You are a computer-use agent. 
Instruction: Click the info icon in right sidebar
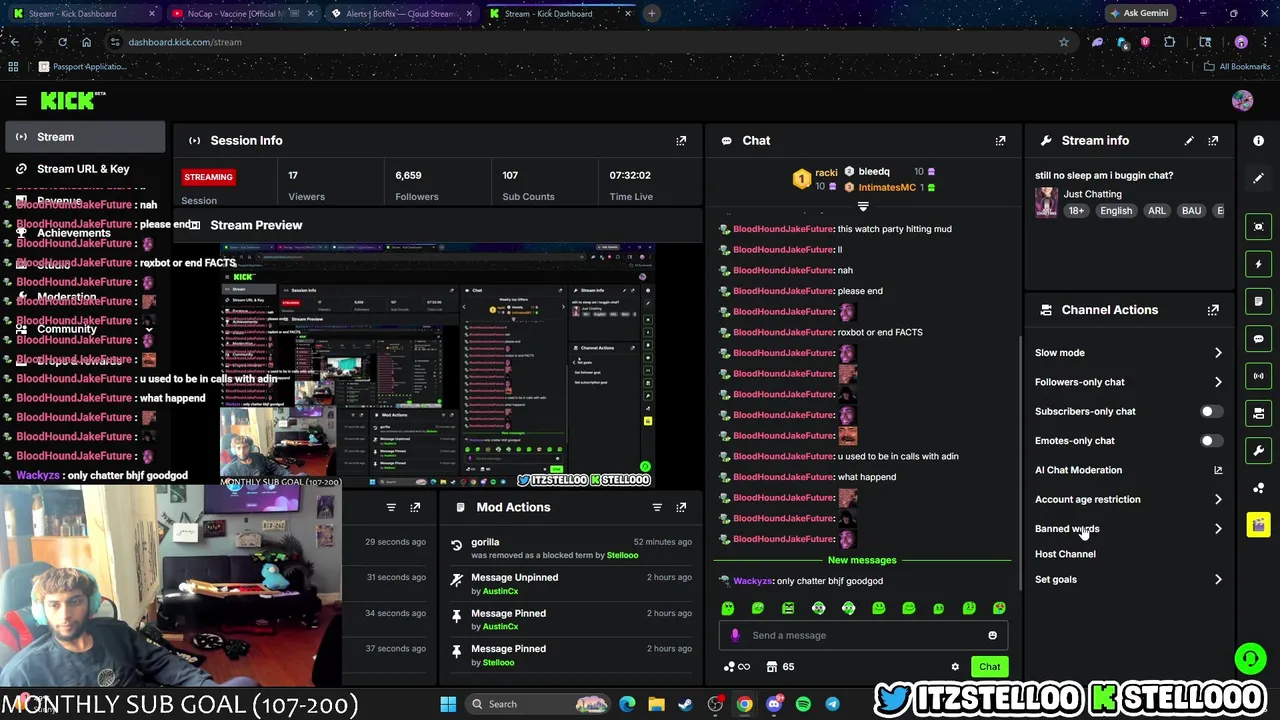click(1258, 141)
